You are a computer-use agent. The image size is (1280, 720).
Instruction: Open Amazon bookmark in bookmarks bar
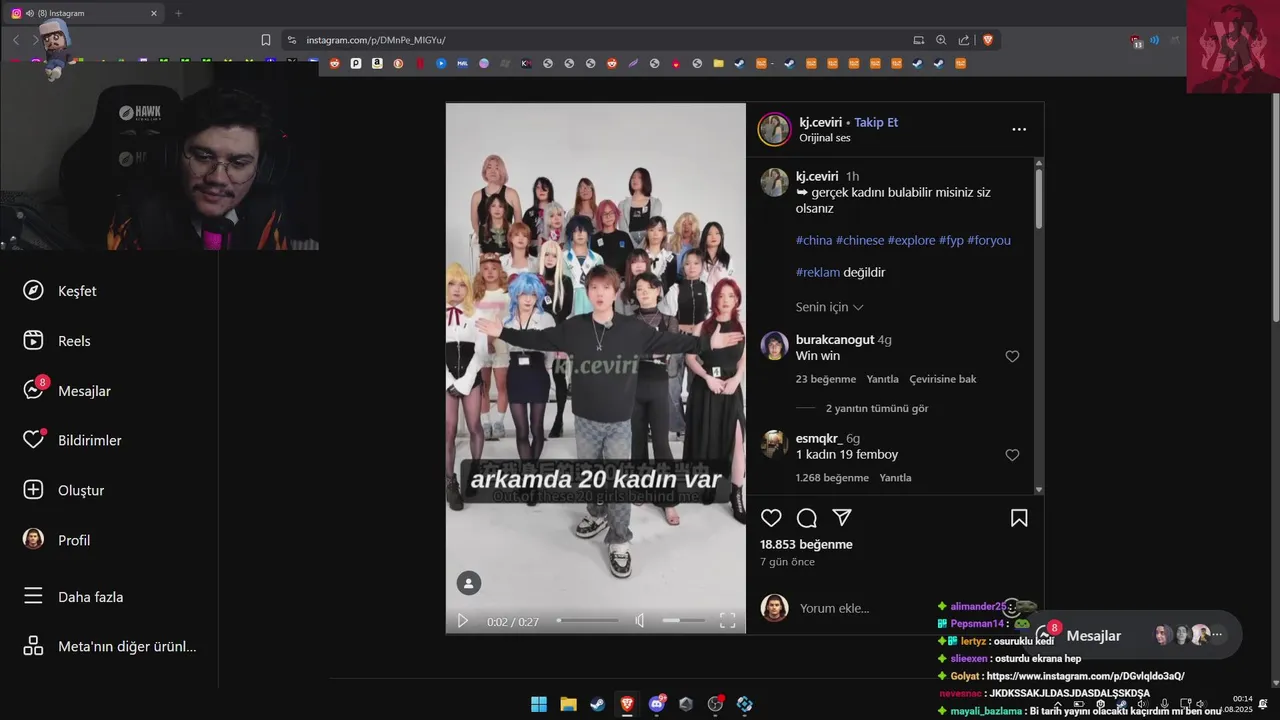tap(377, 63)
